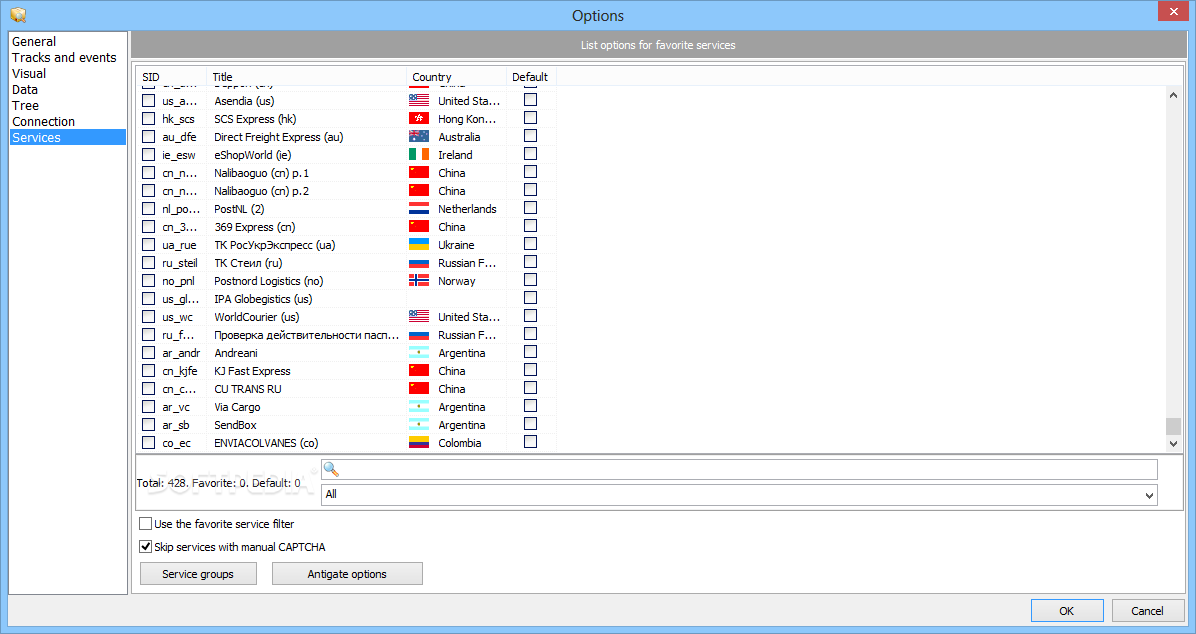Click the Argentina flag in the SendBox row

click(419, 425)
